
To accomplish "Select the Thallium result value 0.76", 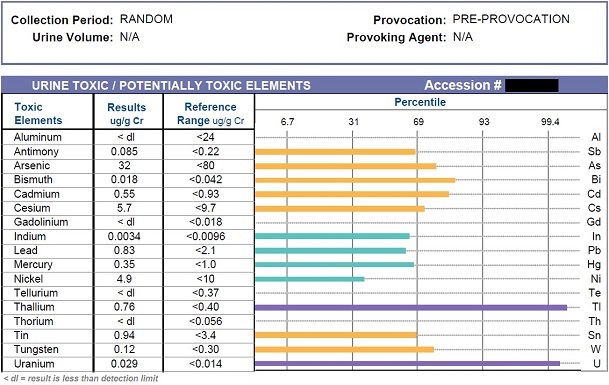I will click(x=124, y=307).
